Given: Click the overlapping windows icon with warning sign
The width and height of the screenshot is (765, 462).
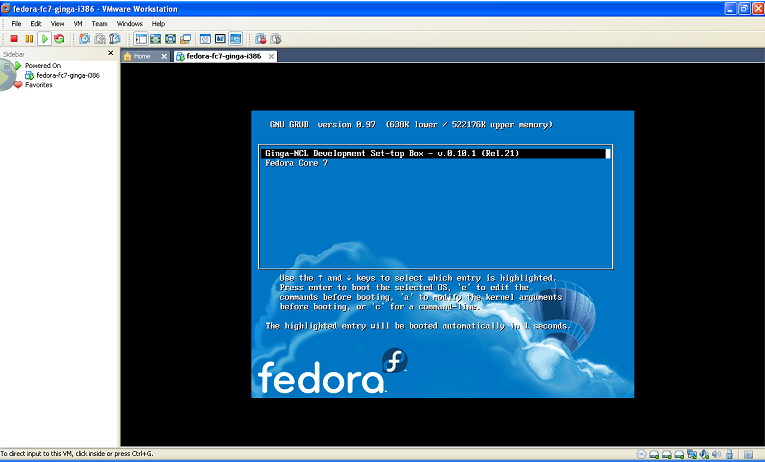Looking at the screenshot, I should pos(185,39).
